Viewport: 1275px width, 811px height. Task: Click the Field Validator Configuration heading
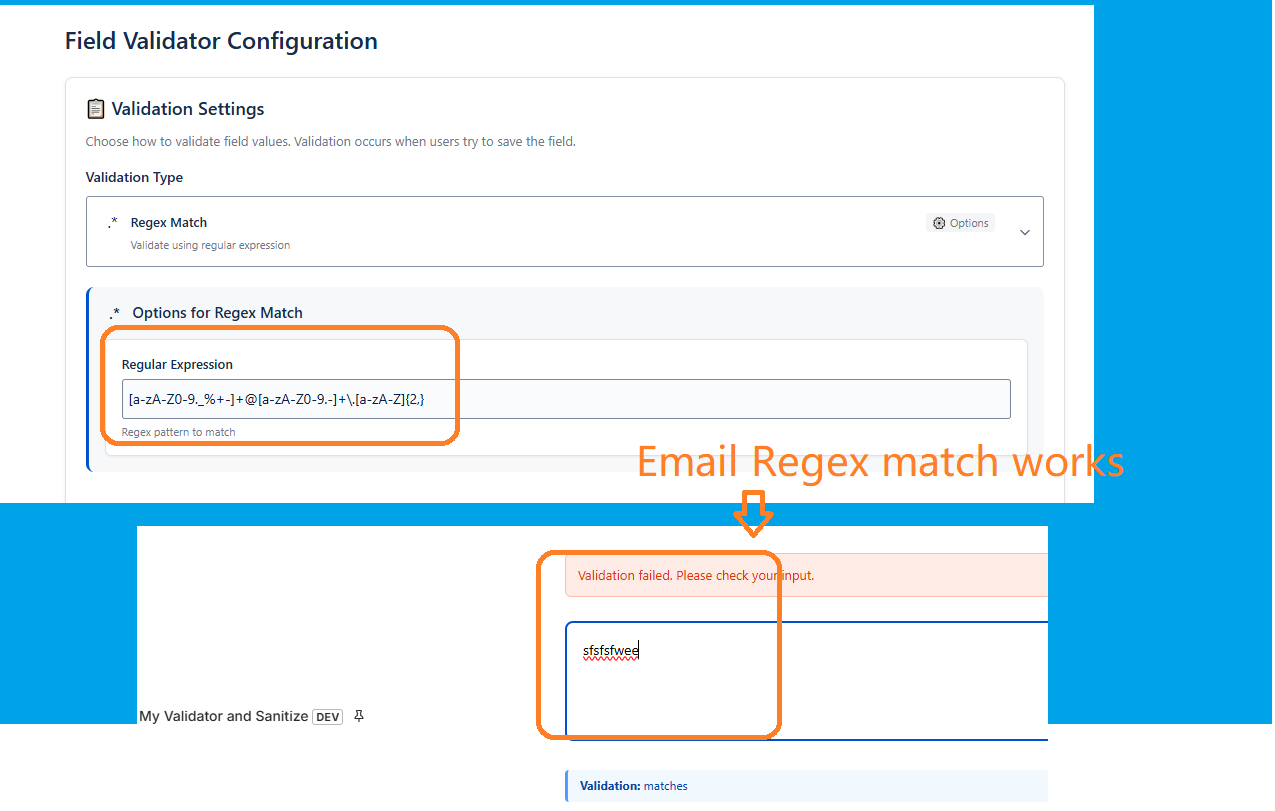(221, 41)
